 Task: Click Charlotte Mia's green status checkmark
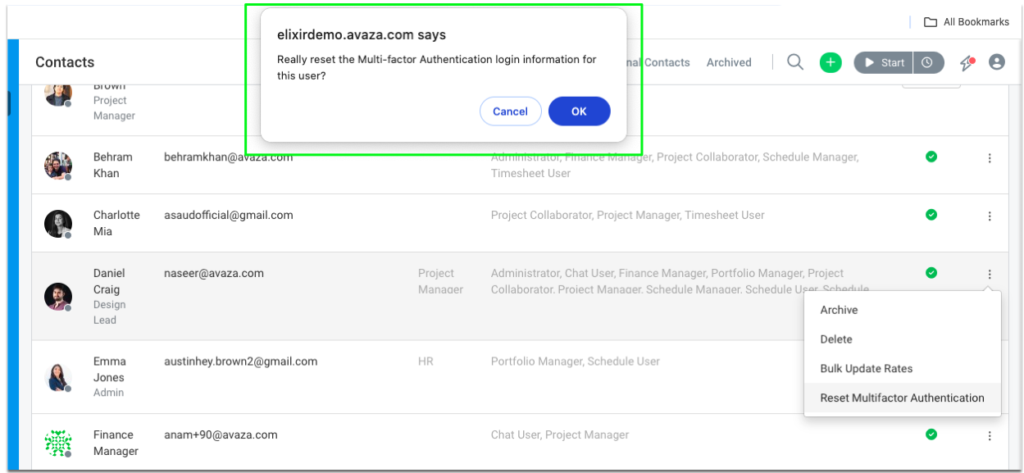(x=931, y=215)
